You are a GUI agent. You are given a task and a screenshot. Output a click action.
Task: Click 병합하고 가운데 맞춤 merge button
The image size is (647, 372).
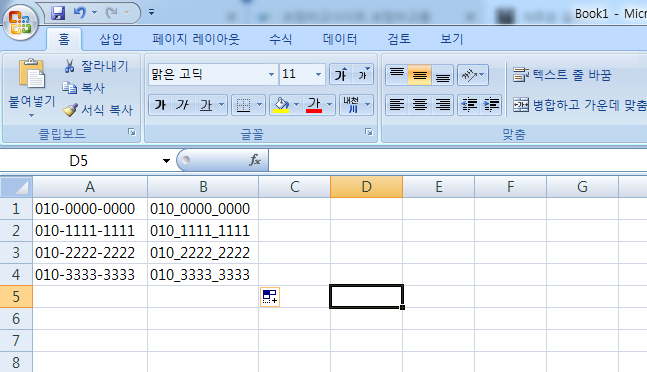[x=579, y=105]
